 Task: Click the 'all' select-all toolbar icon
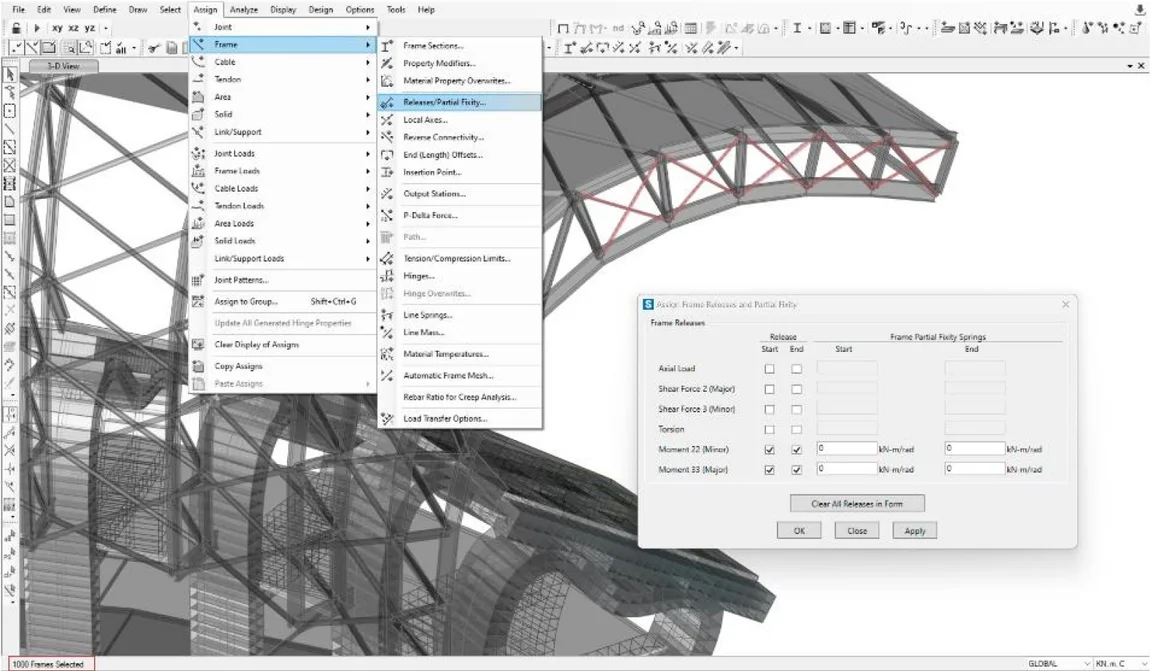pyautogui.click(x=121, y=48)
